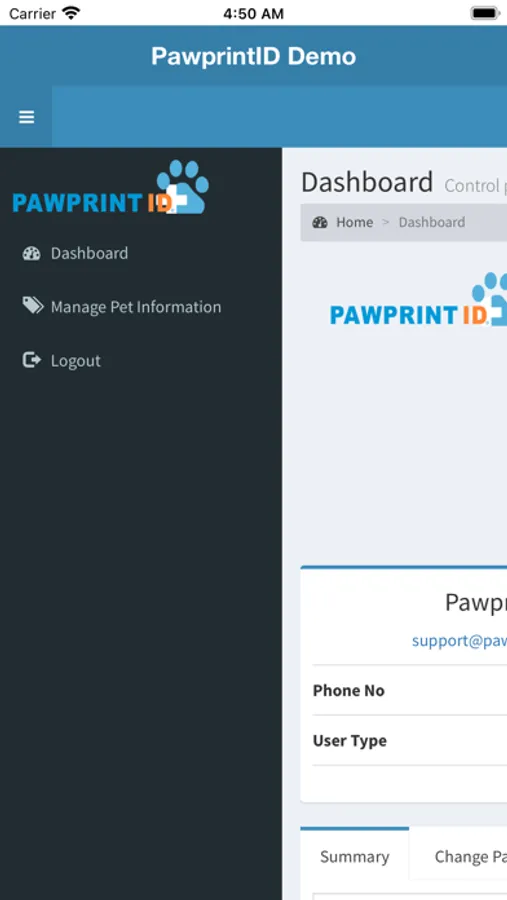
Task: Click the Home breadcrumb link
Action: (354, 222)
